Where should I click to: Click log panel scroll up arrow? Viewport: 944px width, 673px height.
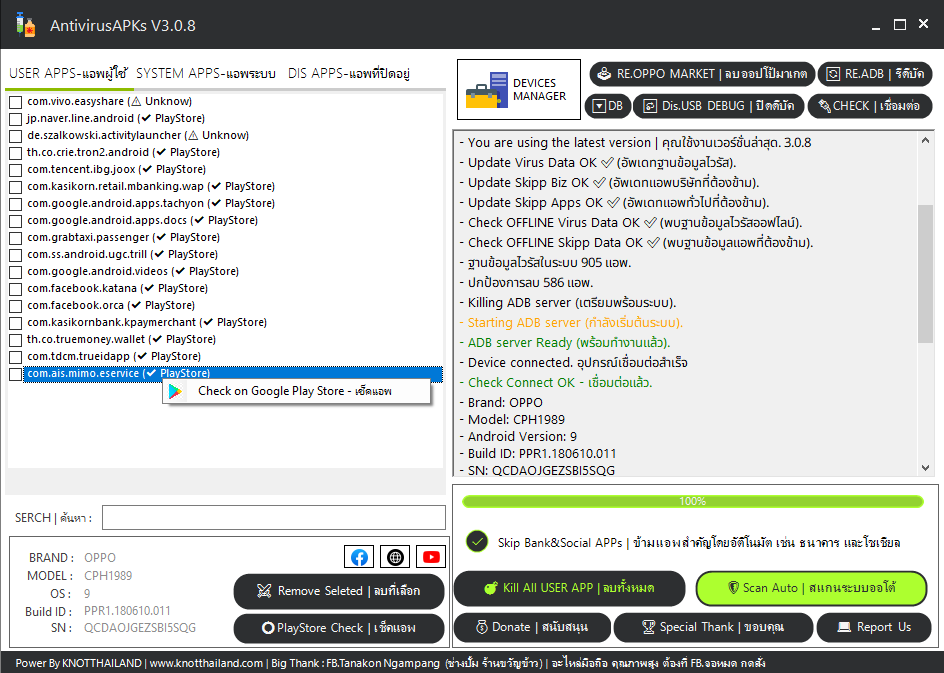(x=925, y=140)
